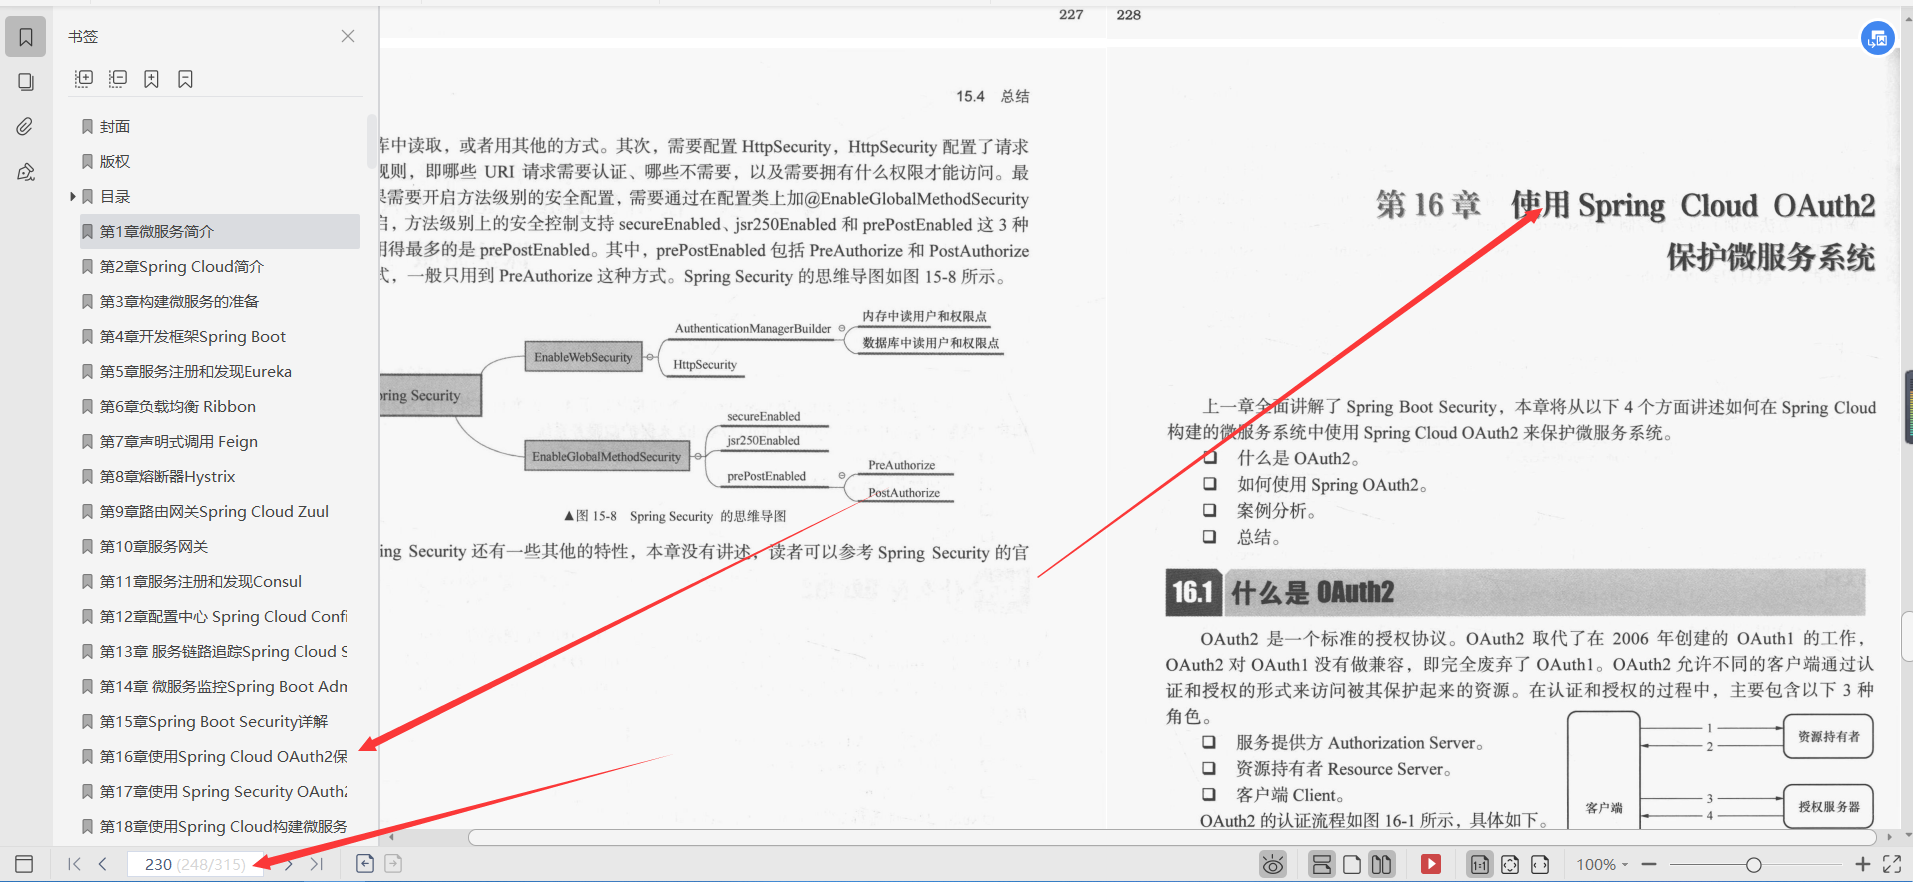The width and height of the screenshot is (1913, 882).
Task: Zoom out with the minus button
Action: coord(1649,864)
